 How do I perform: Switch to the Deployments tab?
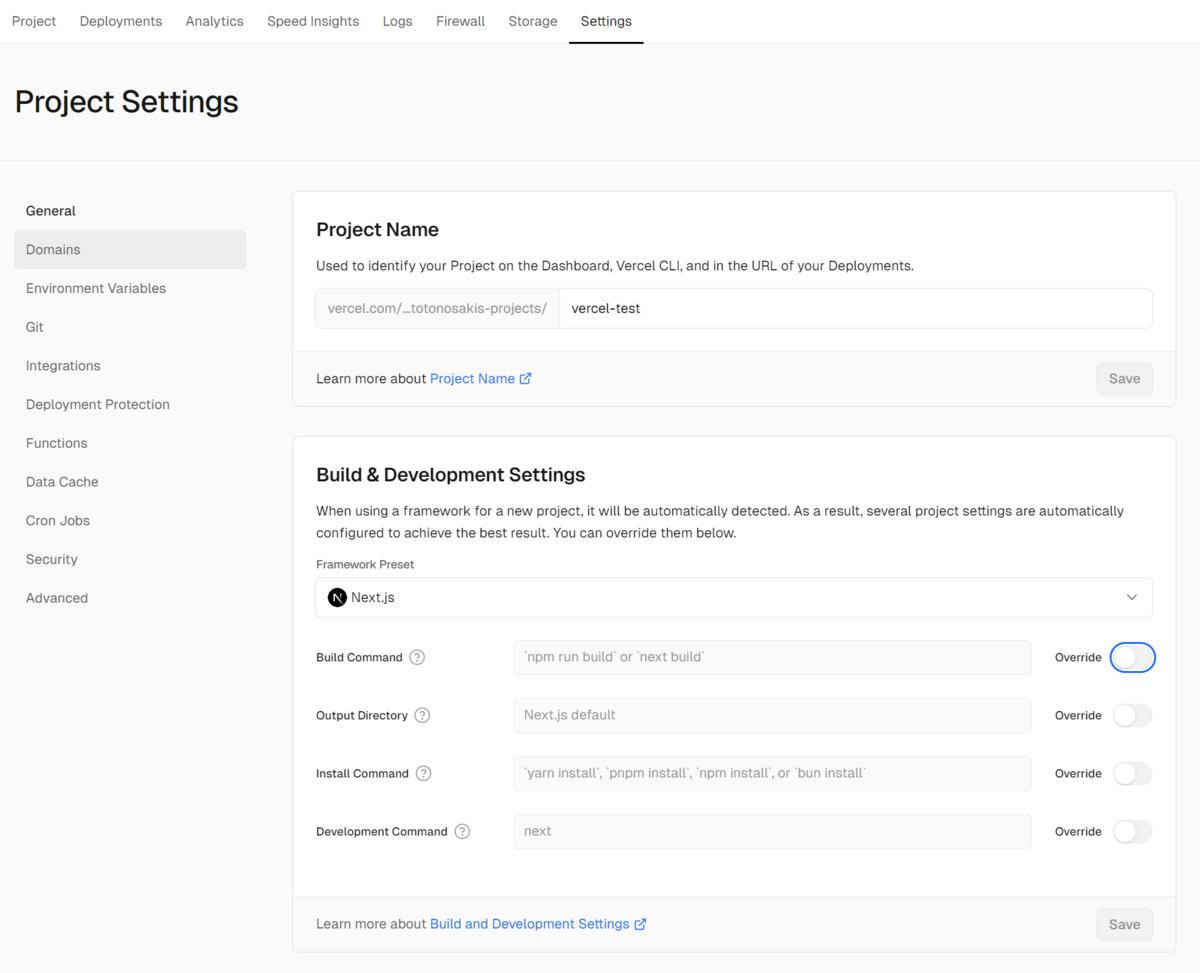tap(121, 21)
